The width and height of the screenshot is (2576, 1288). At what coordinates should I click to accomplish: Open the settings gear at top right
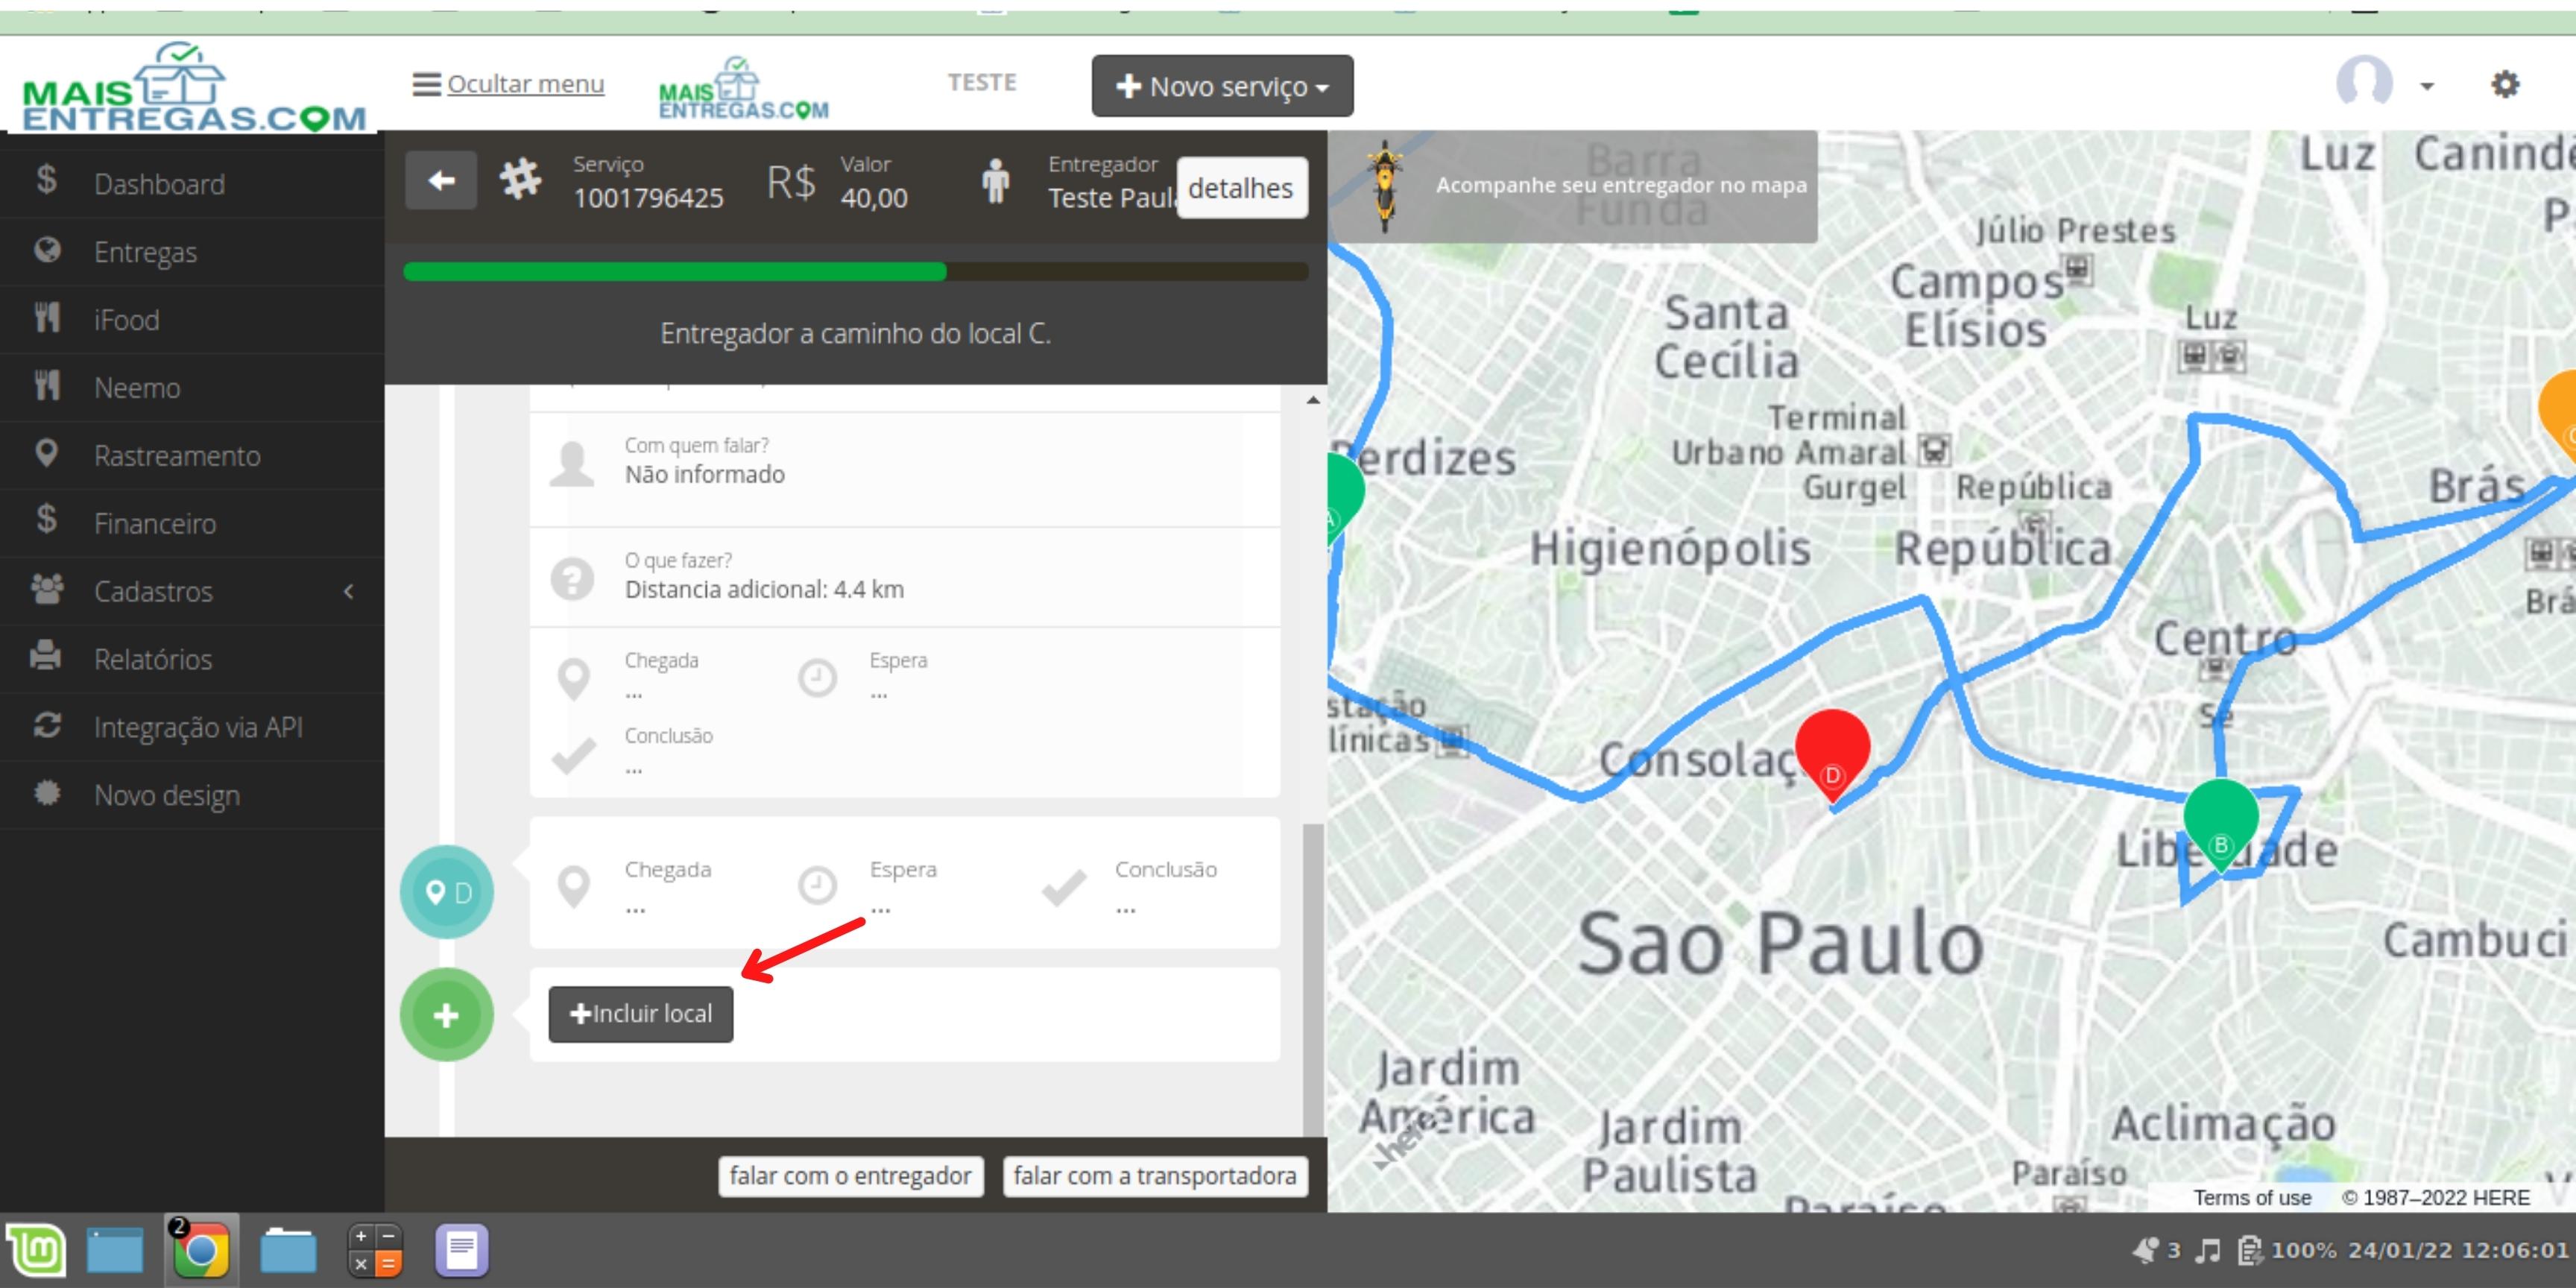coord(2504,84)
